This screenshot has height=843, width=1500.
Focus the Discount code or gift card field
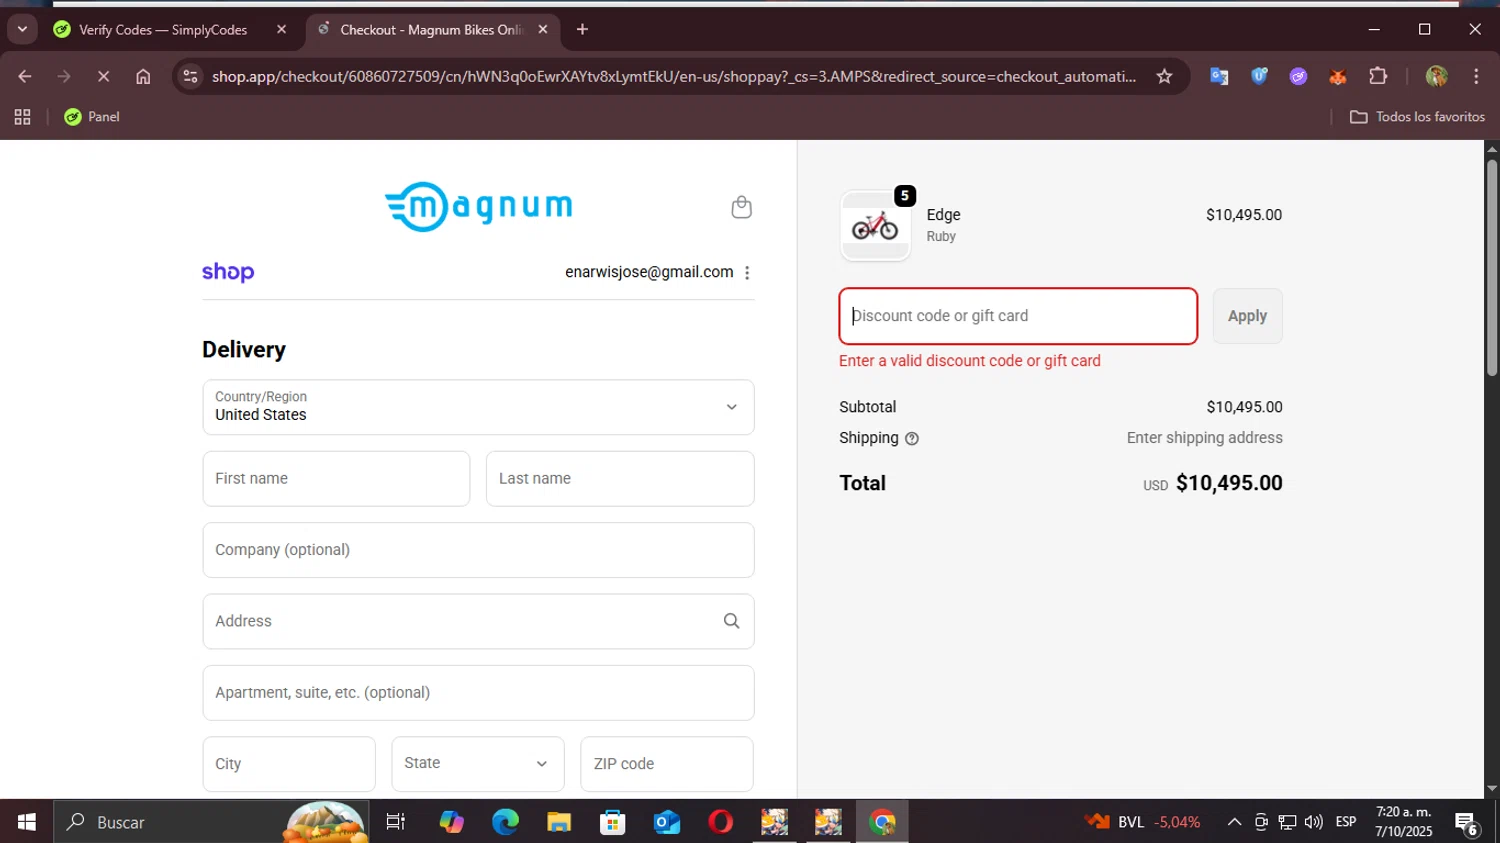pos(1018,316)
